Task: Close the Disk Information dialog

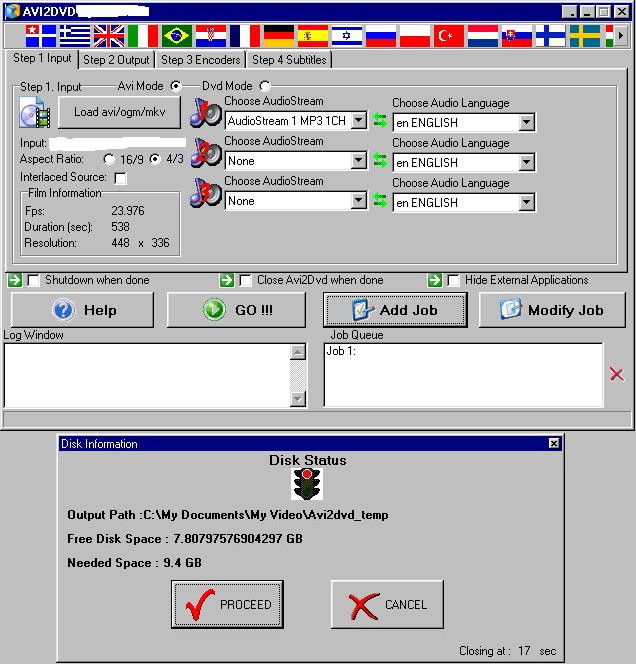Action: 554,443
